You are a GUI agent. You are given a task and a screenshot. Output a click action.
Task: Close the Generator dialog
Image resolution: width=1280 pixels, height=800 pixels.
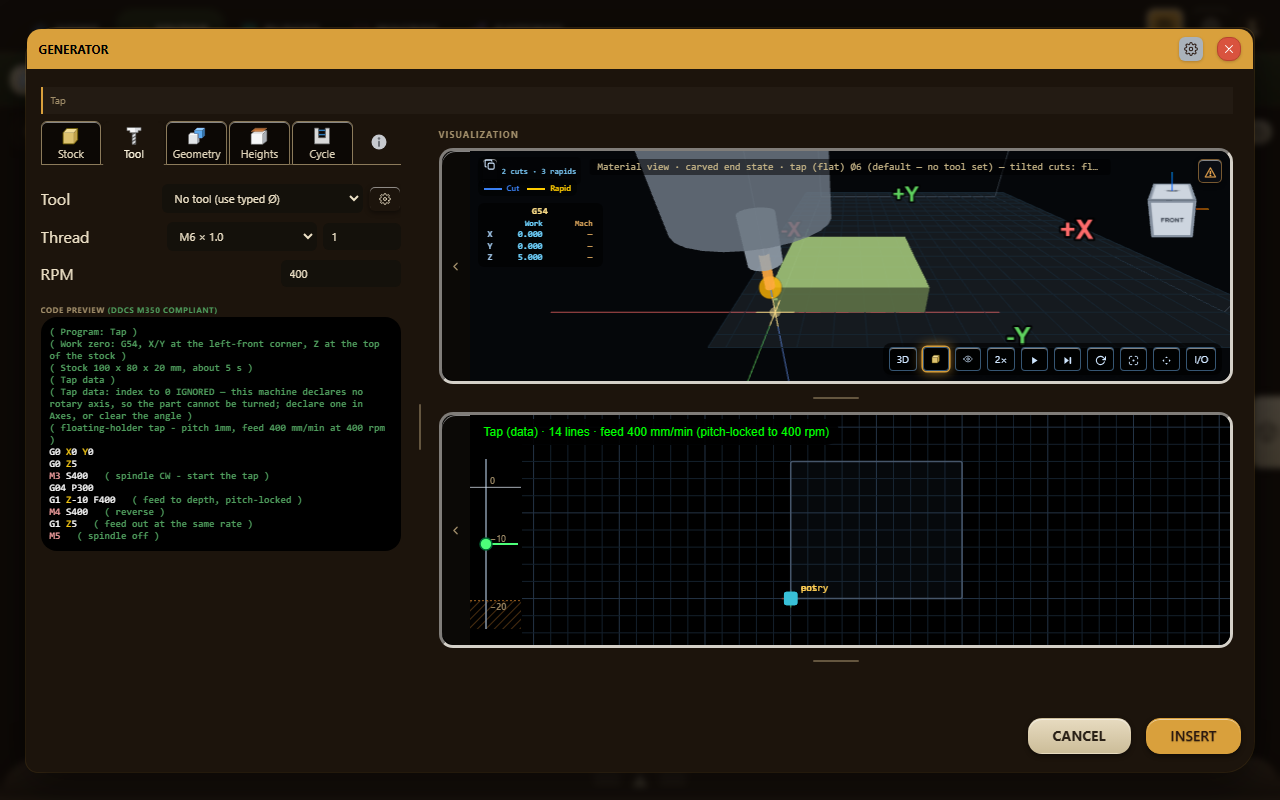[x=1229, y=49]
